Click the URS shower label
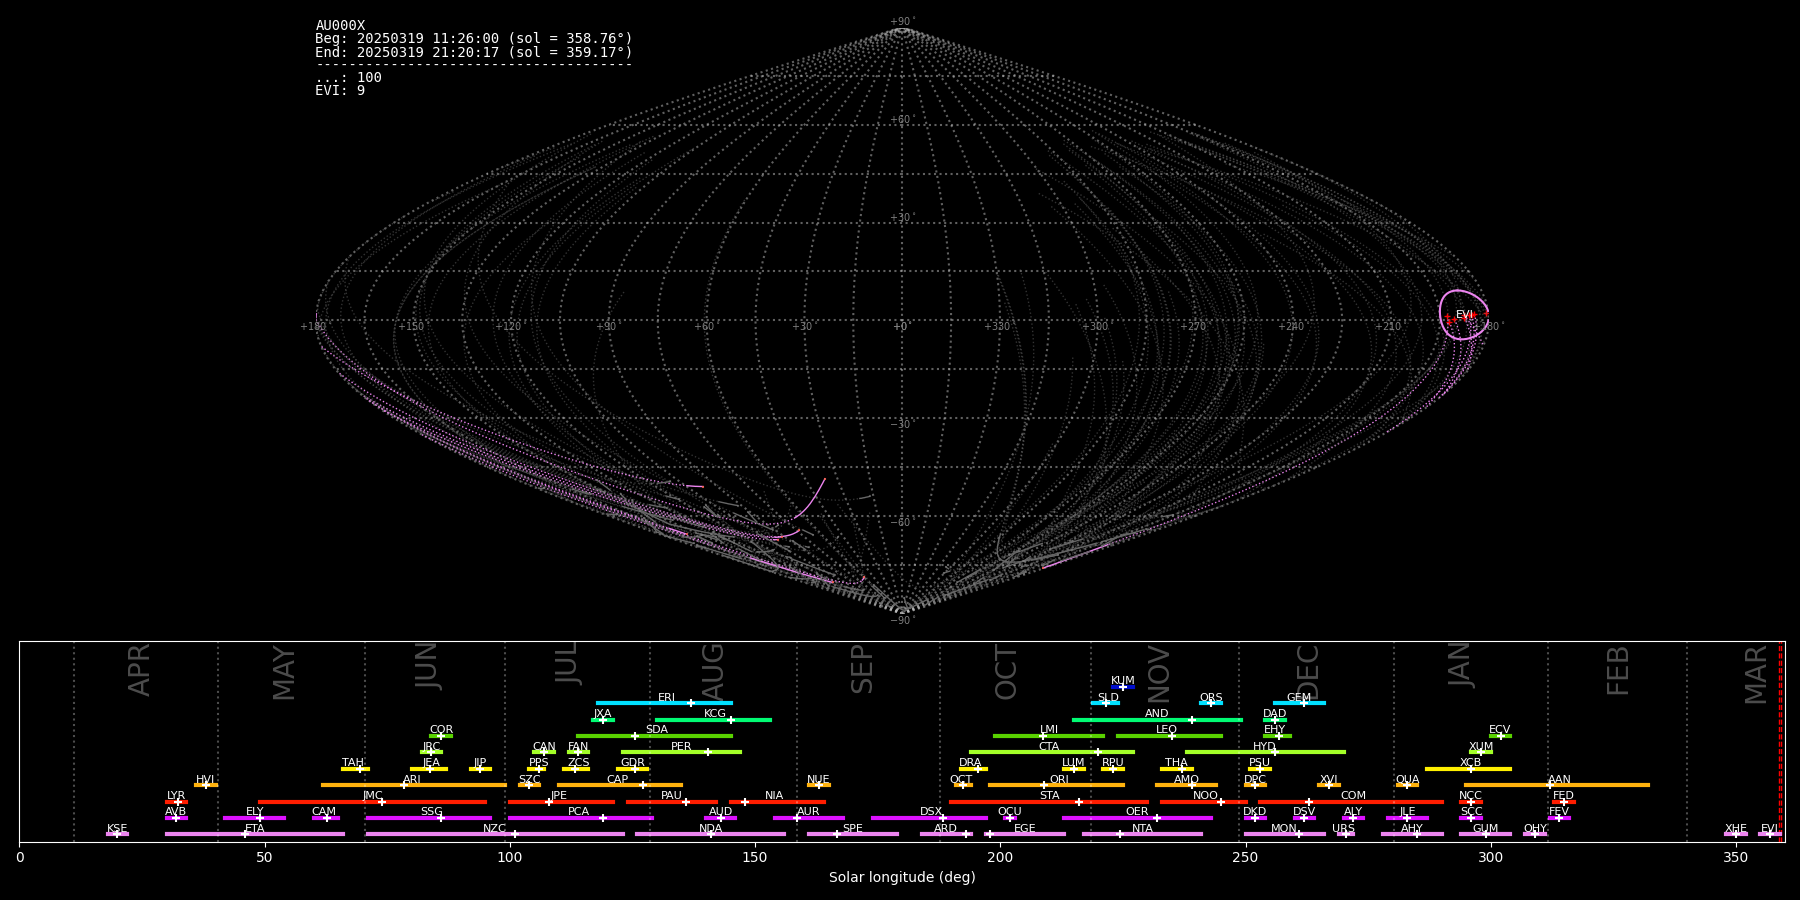Viewport: 1800px width, 900px height. click(x=1343, y=829)
